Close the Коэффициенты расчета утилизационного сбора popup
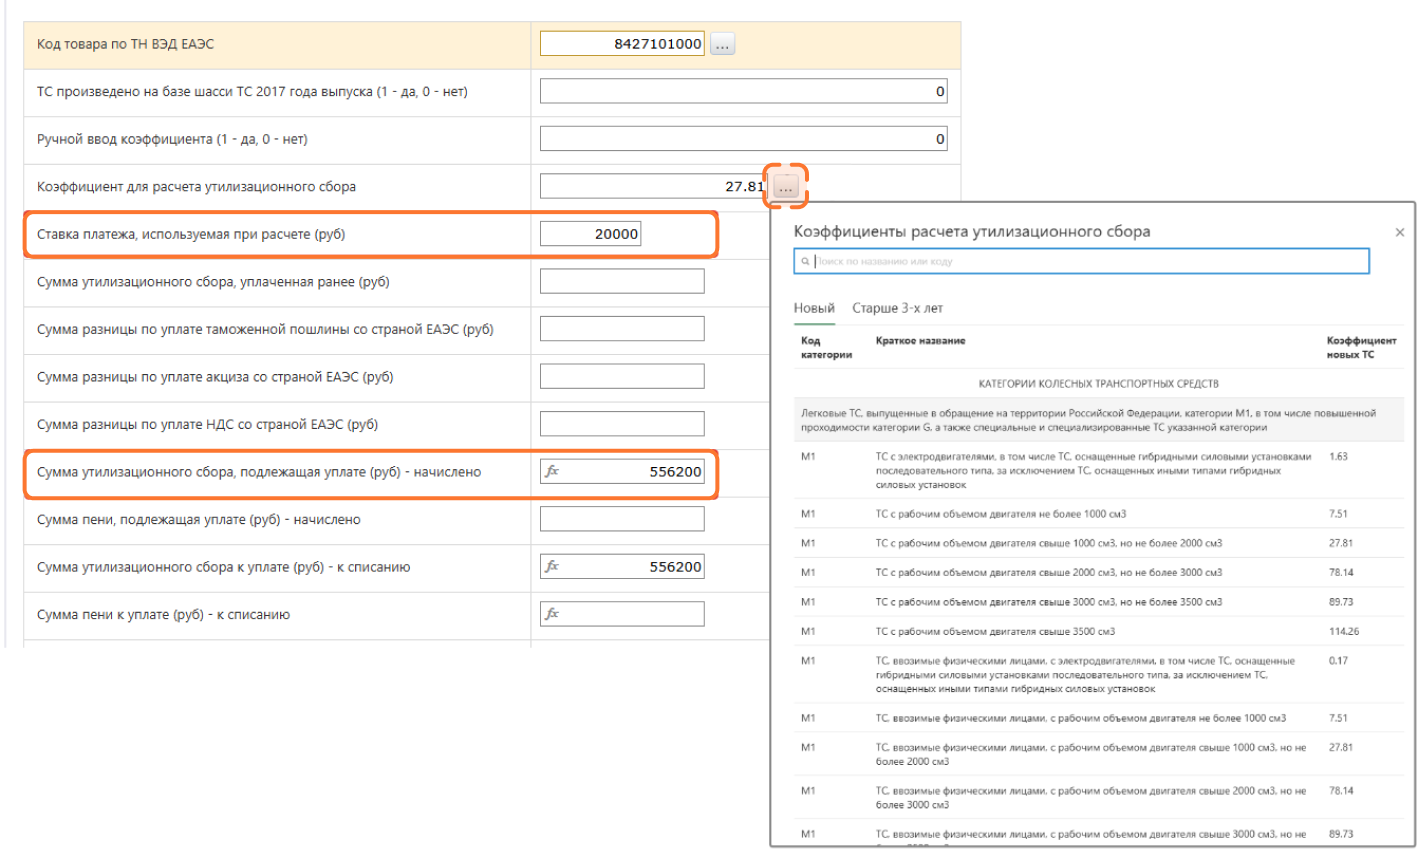This screenshot has width=1418, height=859. 1399,232
